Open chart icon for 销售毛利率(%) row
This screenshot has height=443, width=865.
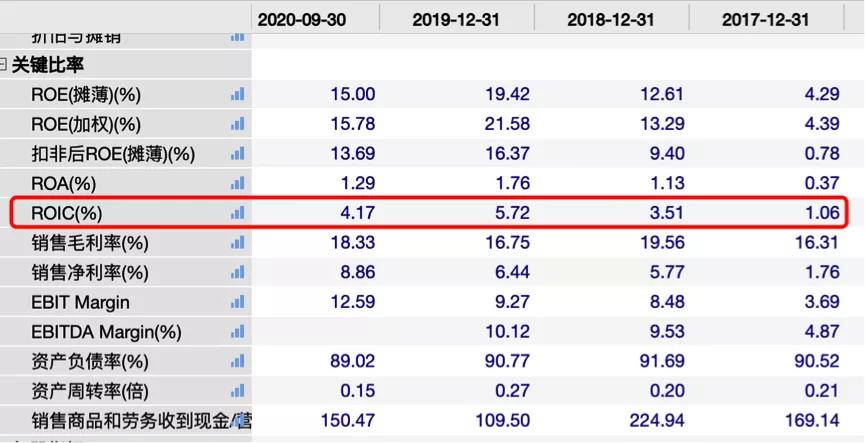point(237,242)
